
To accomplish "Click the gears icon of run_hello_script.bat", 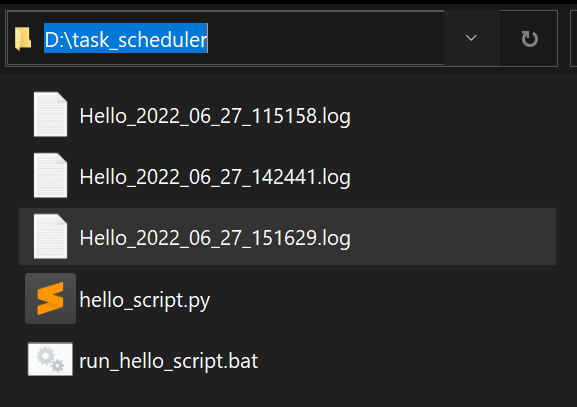I will (x=50, y=359).
